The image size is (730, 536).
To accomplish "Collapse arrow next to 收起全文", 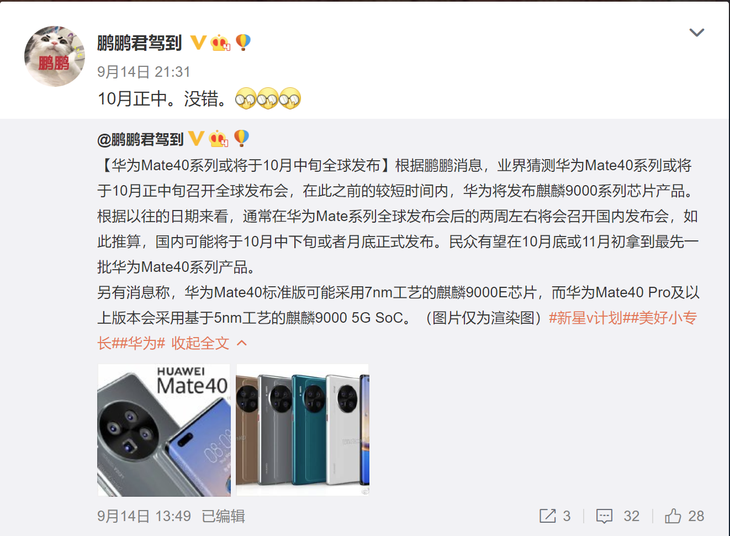I will click(x=242, y=343).
